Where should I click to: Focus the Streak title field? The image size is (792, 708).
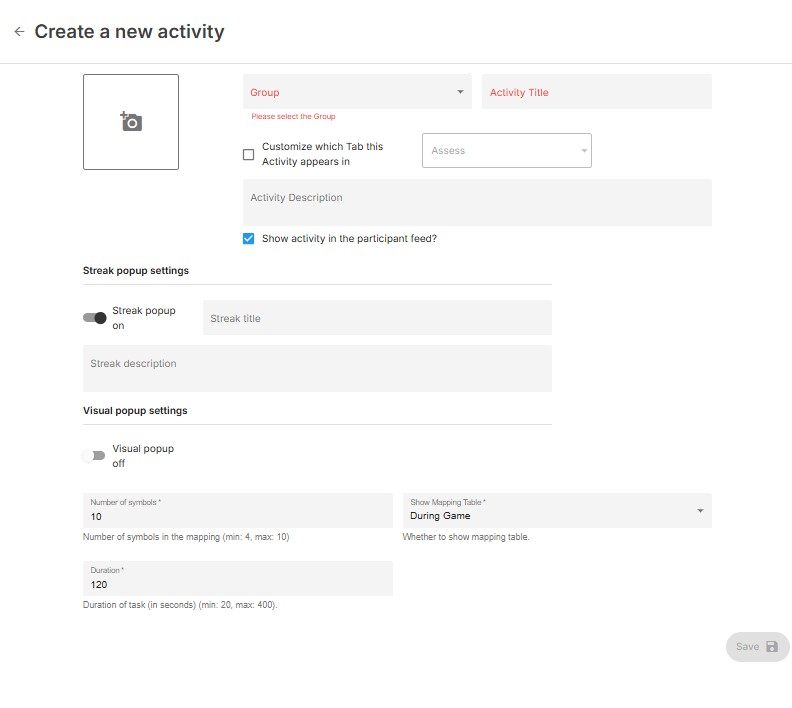377,318
